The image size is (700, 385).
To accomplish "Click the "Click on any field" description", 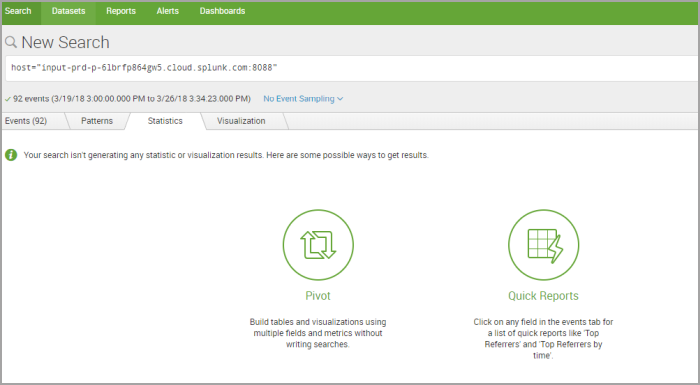I will (543, 339).
